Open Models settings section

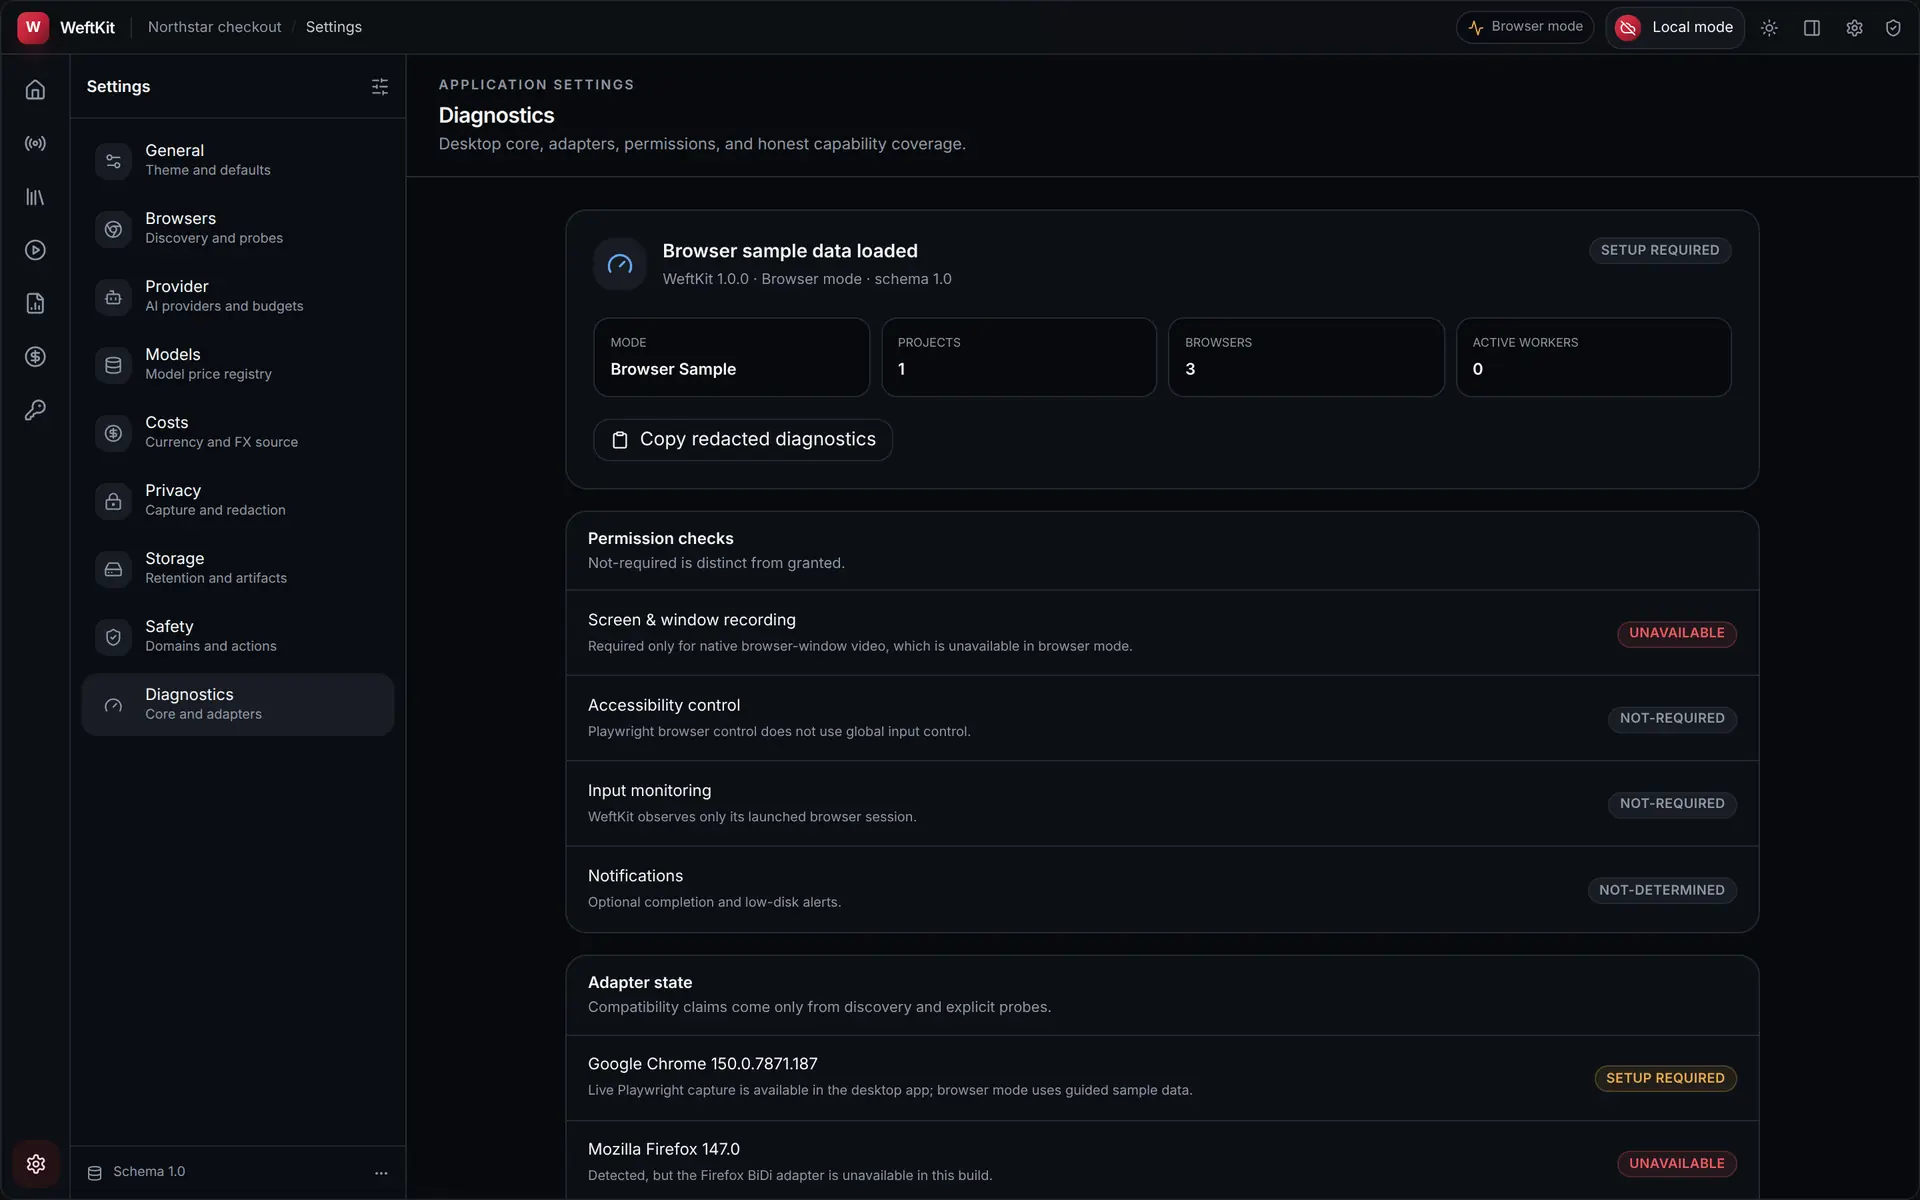[x=238, y=364]
